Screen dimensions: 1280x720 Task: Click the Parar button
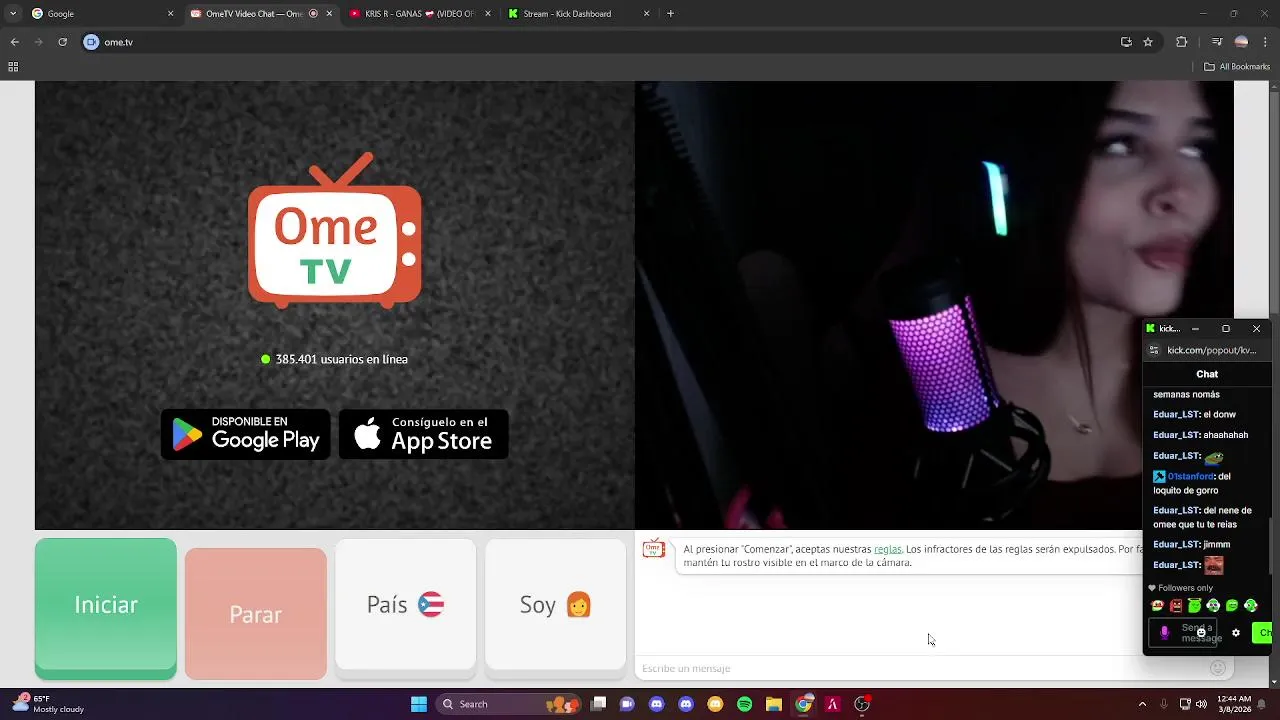pos(256,614)
